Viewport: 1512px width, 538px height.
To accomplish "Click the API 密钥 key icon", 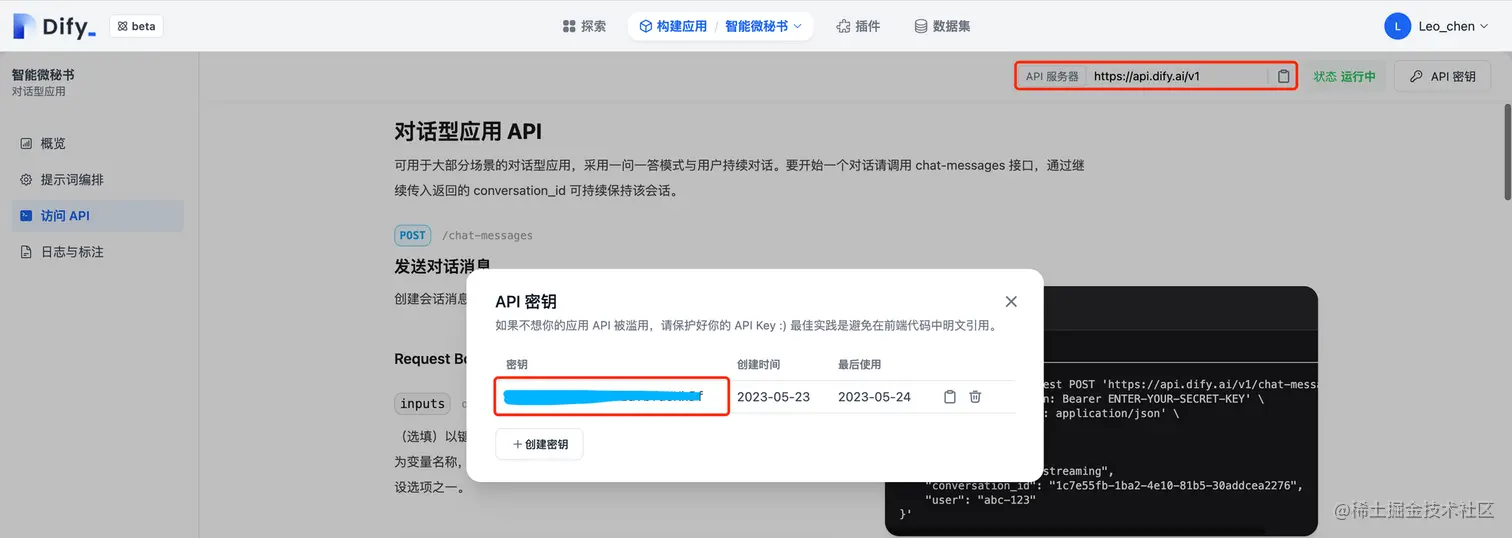I will (1416, 76).
